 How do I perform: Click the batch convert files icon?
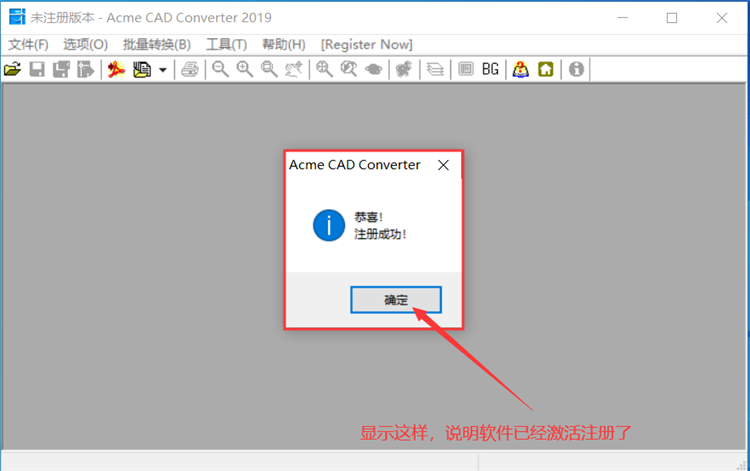click(x=142, y=69)
